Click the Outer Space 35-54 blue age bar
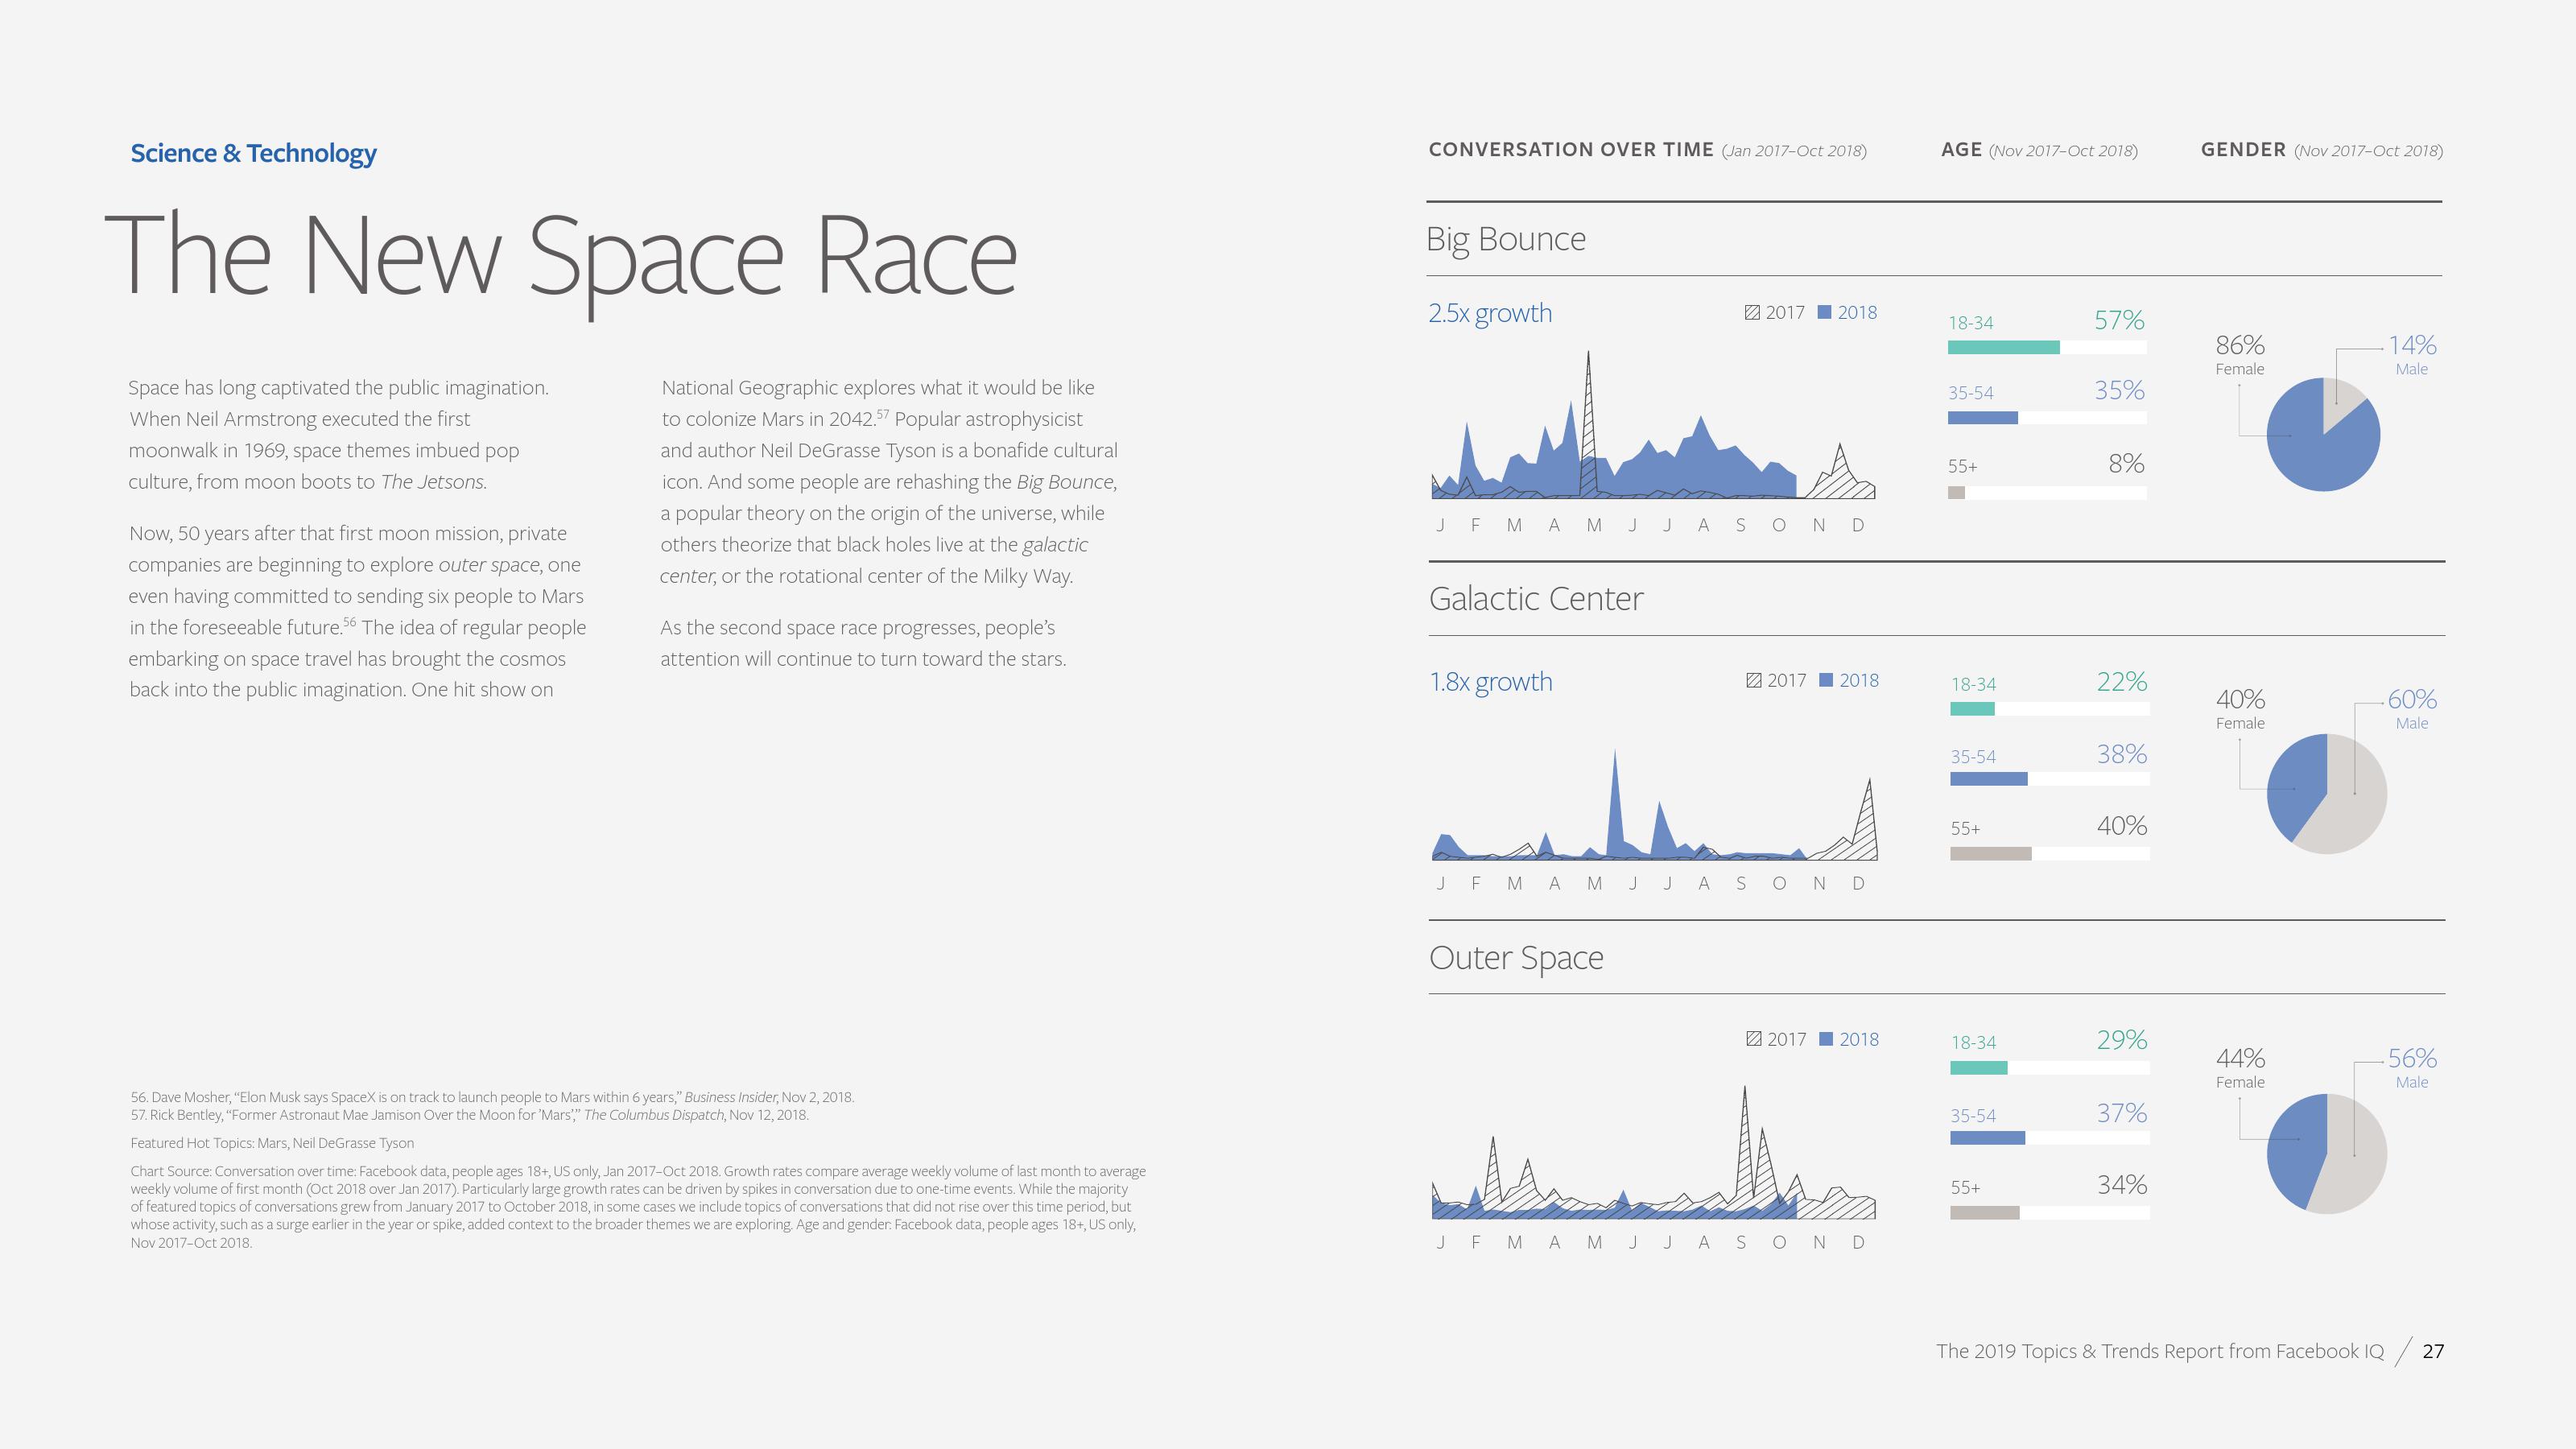The height and width of the screenshot is (1449, 2576). pos(1987,1138)
